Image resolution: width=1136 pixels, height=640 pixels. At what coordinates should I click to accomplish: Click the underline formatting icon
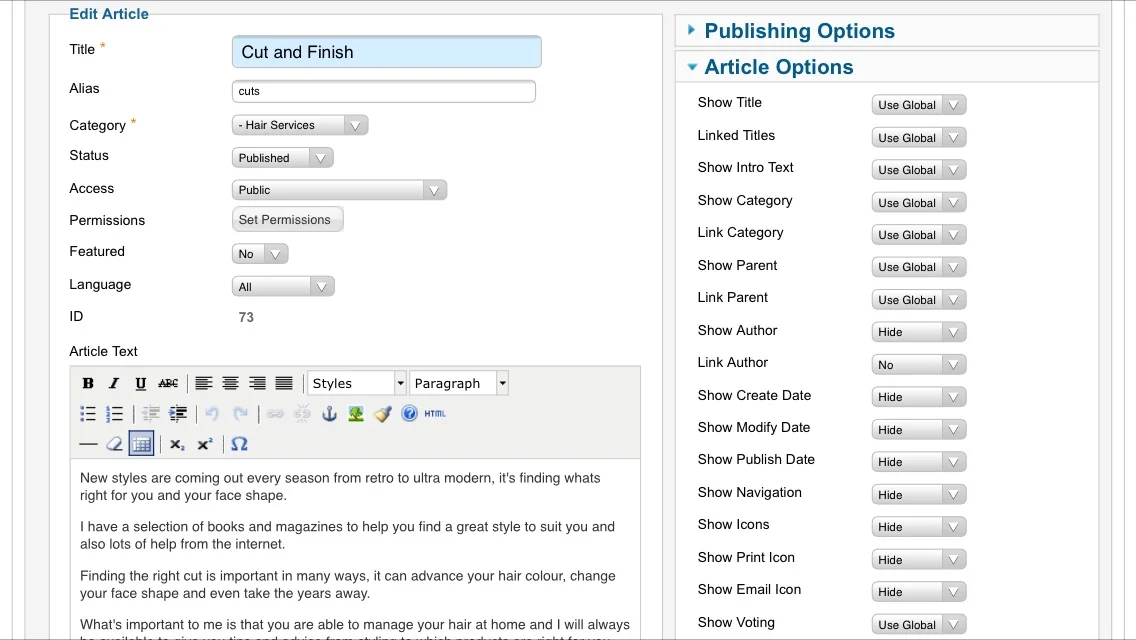(x=141, y=383)
